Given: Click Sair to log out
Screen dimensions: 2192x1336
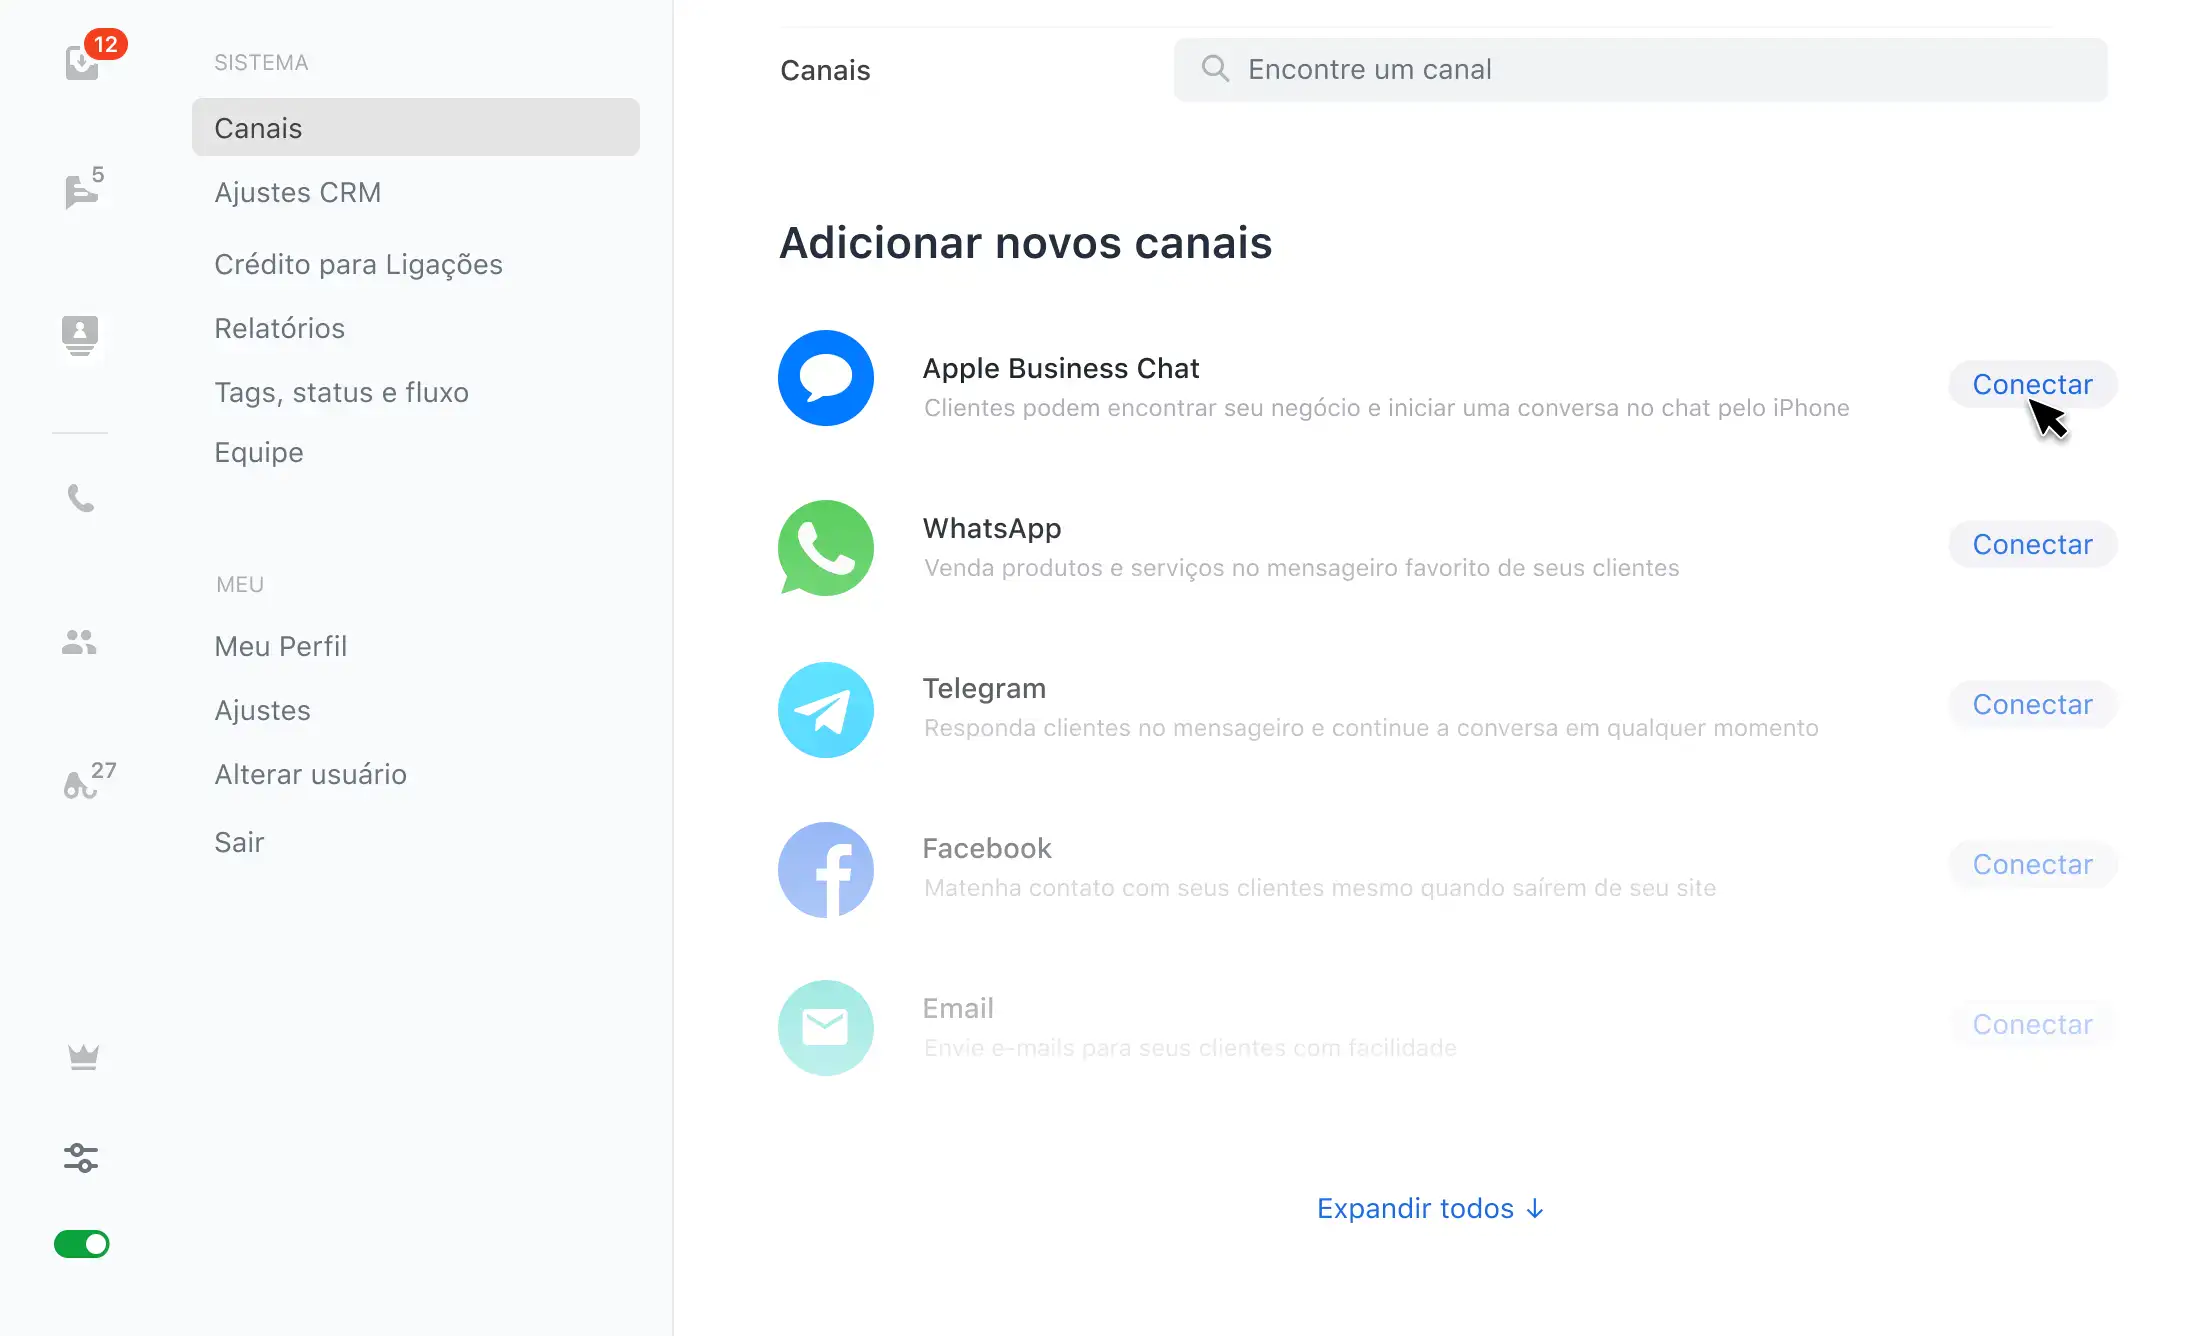Looking at the screenshot, I should (239, 842).
